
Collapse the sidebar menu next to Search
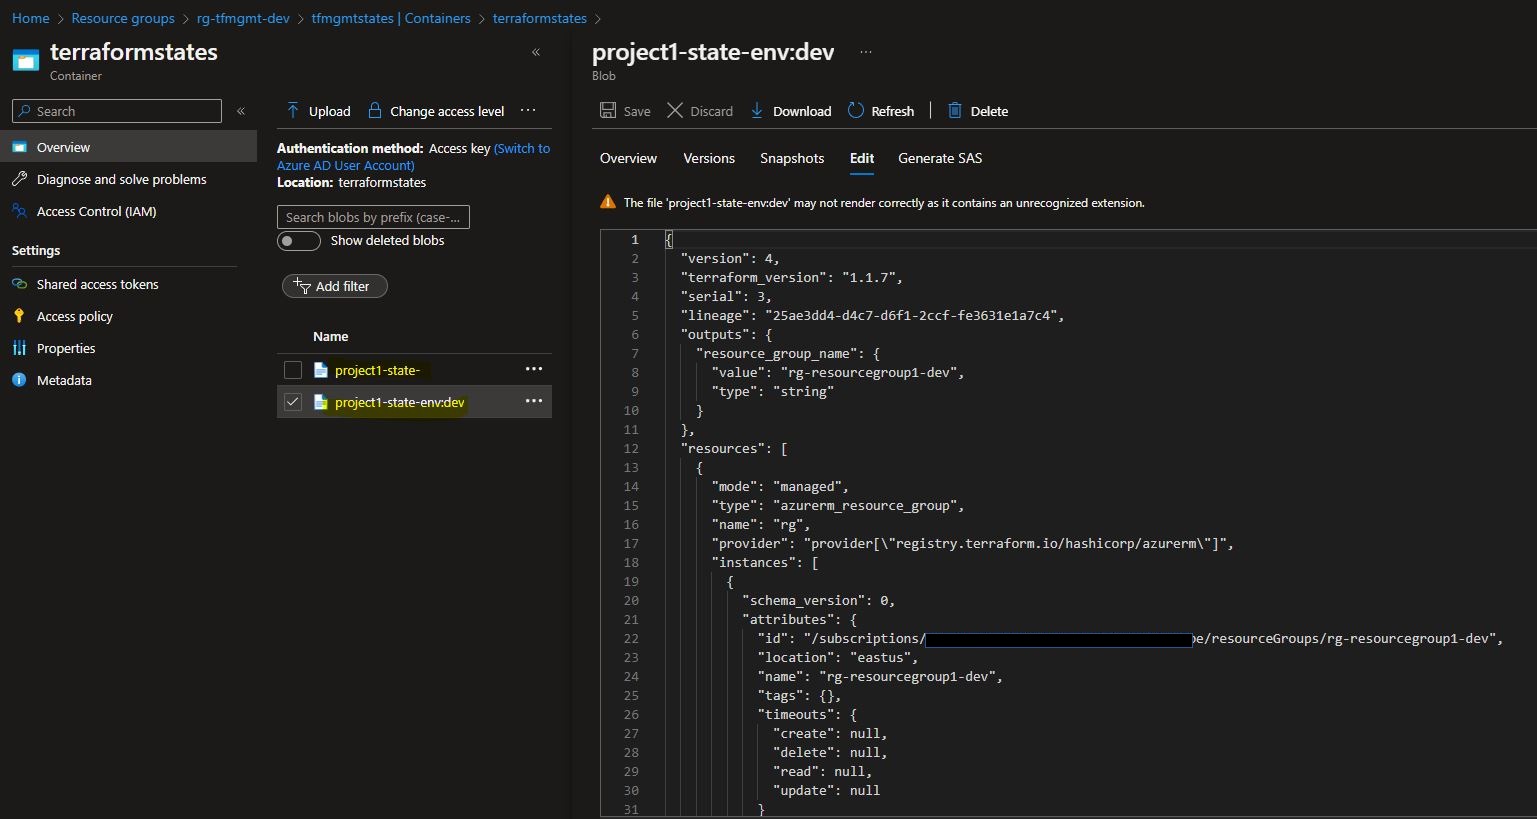point(241,111)
